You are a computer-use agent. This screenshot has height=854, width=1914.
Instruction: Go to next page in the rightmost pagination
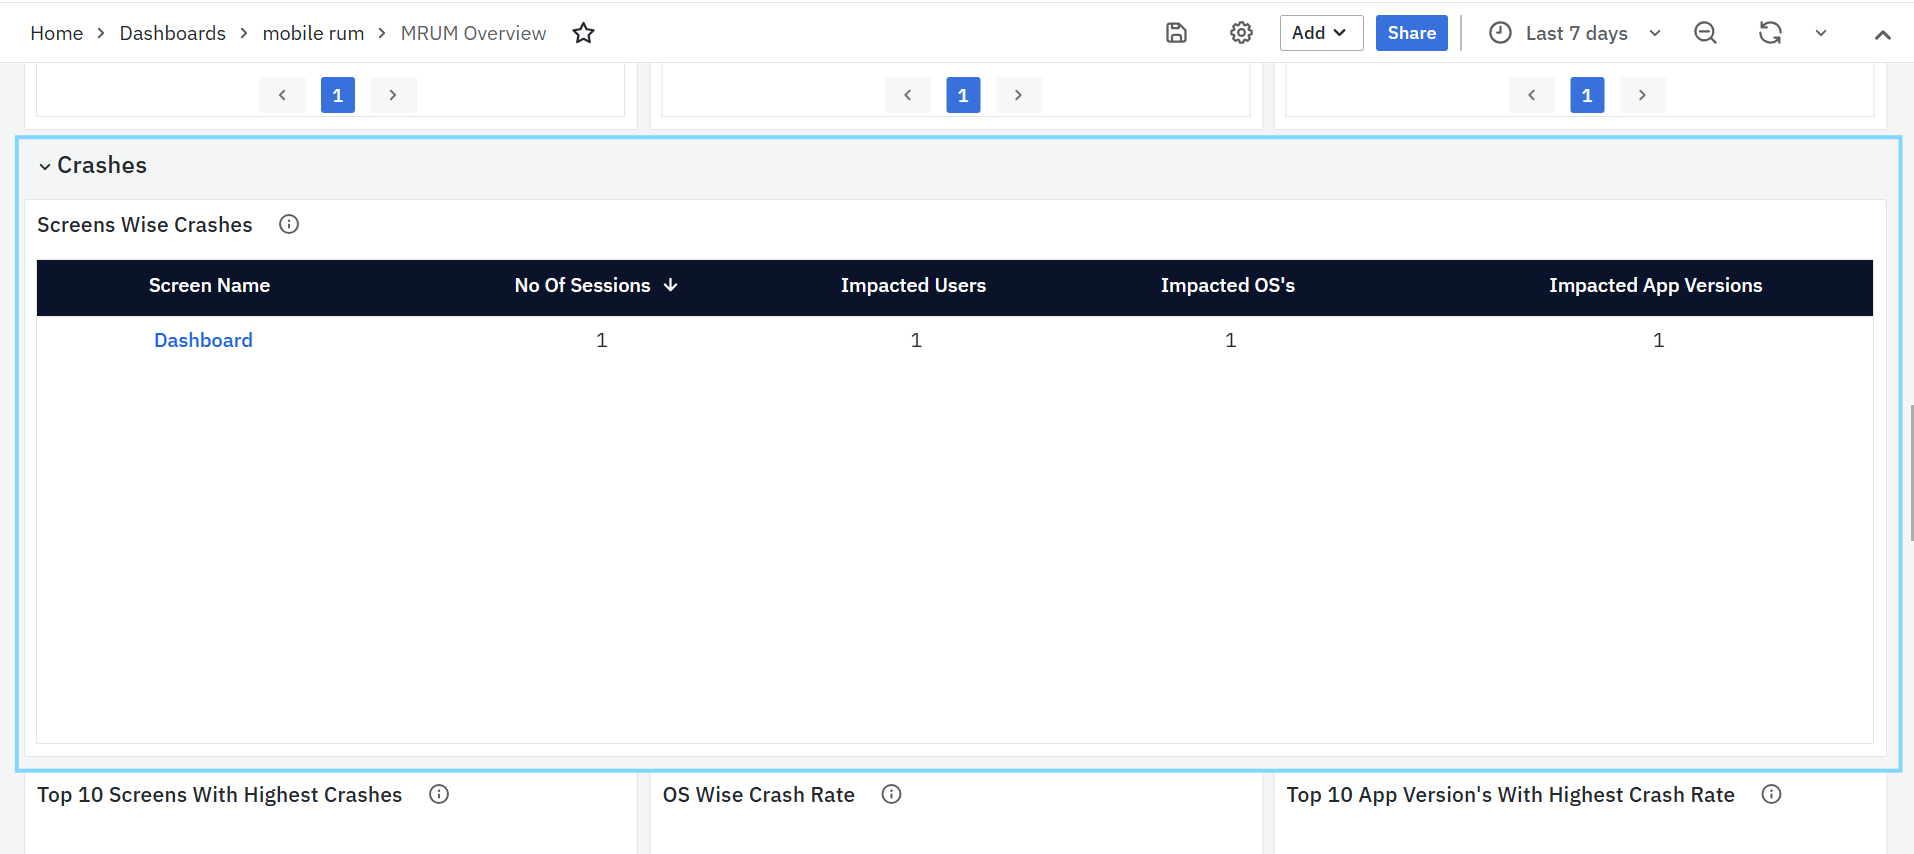pos(1642,95)
